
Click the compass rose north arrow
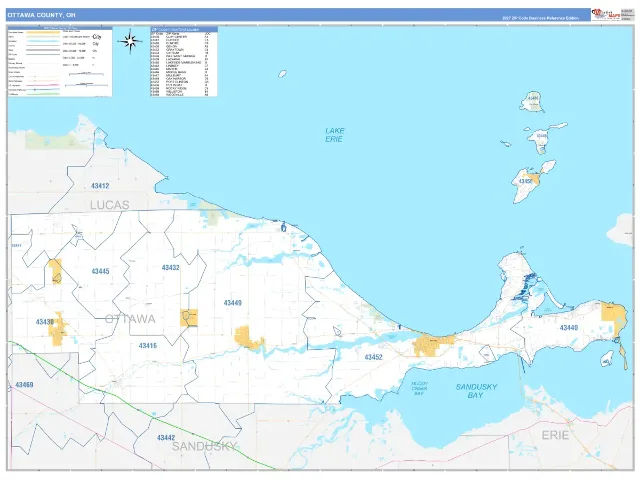(130, 41)
